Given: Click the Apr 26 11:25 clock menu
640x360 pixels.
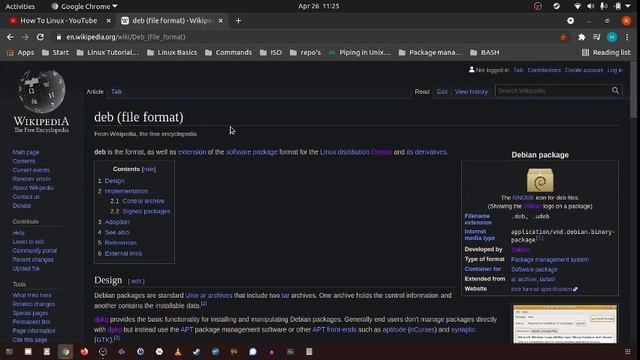Looking at the screenshot, I should (319, 6).
